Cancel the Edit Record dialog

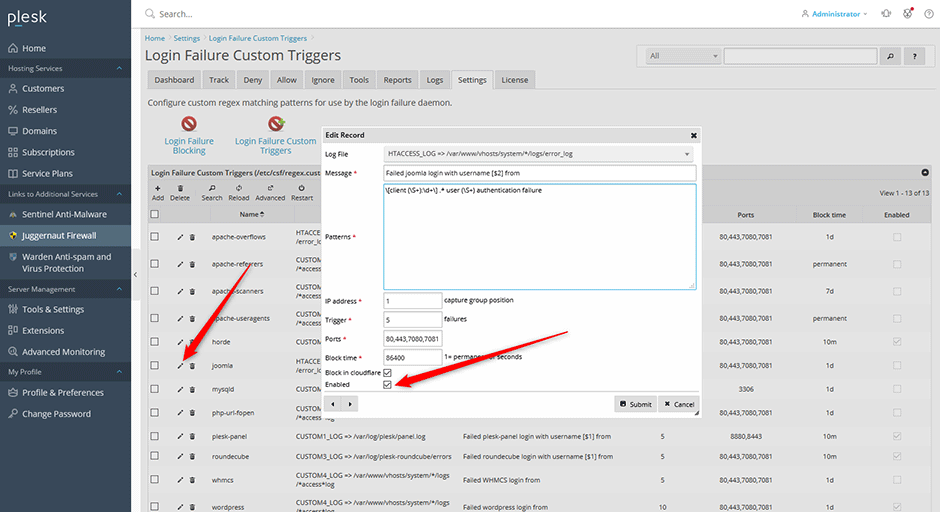(679, 404)
